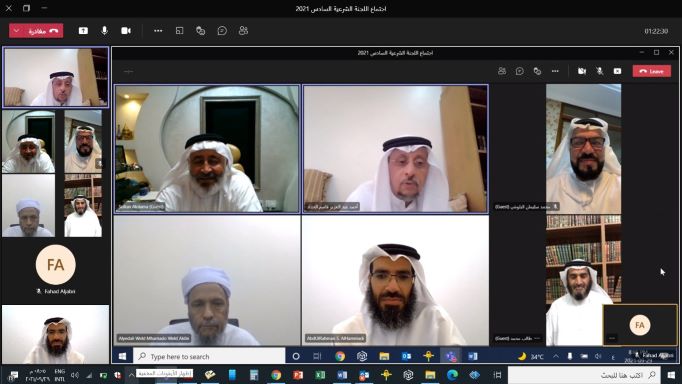Unmute the crossed-out microphone in shared window
The height and width of the screenshot is (384, 682).
[x=600, y=71]
